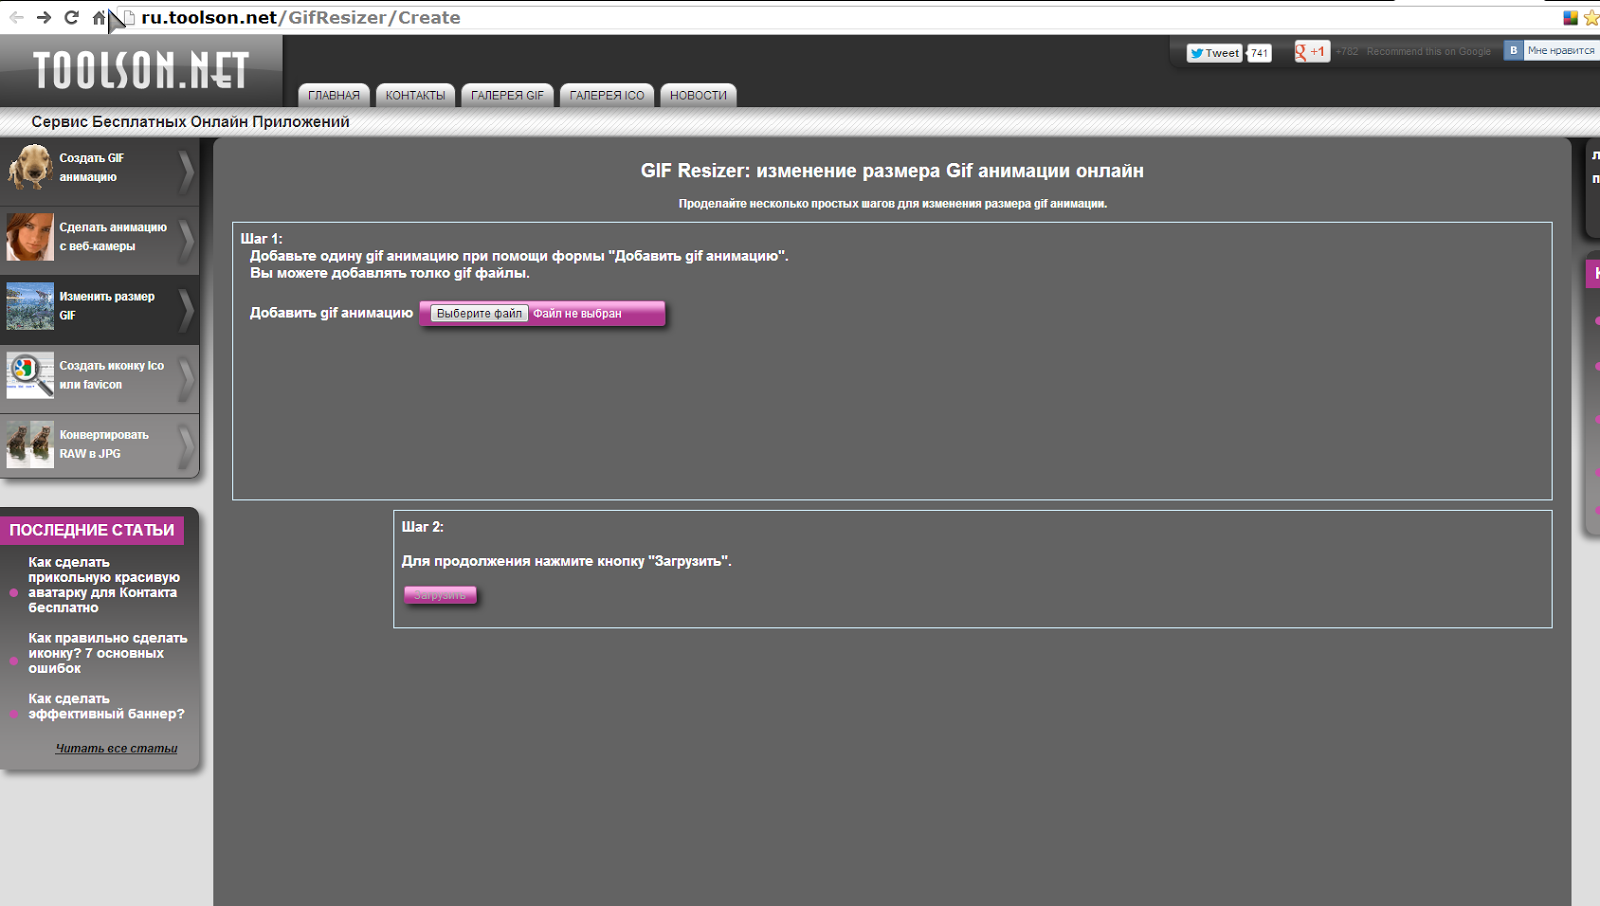The image size is (1600, 906).
Task: Click the 'GIF Resizer' page heading
Action: [x=892, y=171]
